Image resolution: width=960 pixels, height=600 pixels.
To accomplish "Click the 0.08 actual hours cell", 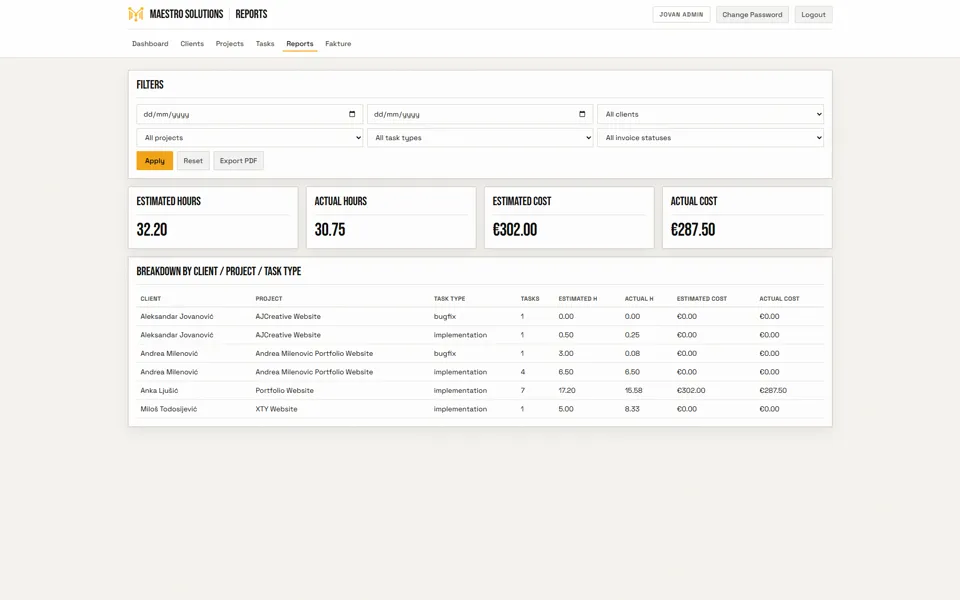I will 632,353.
